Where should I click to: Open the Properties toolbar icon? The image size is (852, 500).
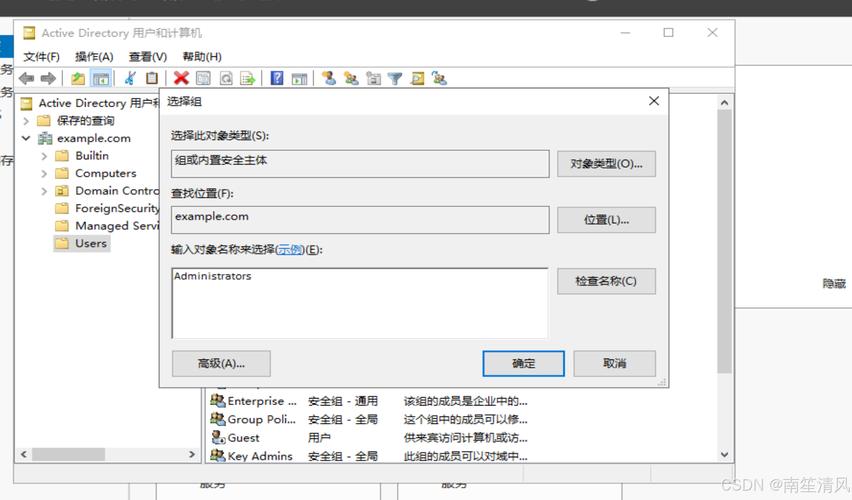click(x=203, y=79)
